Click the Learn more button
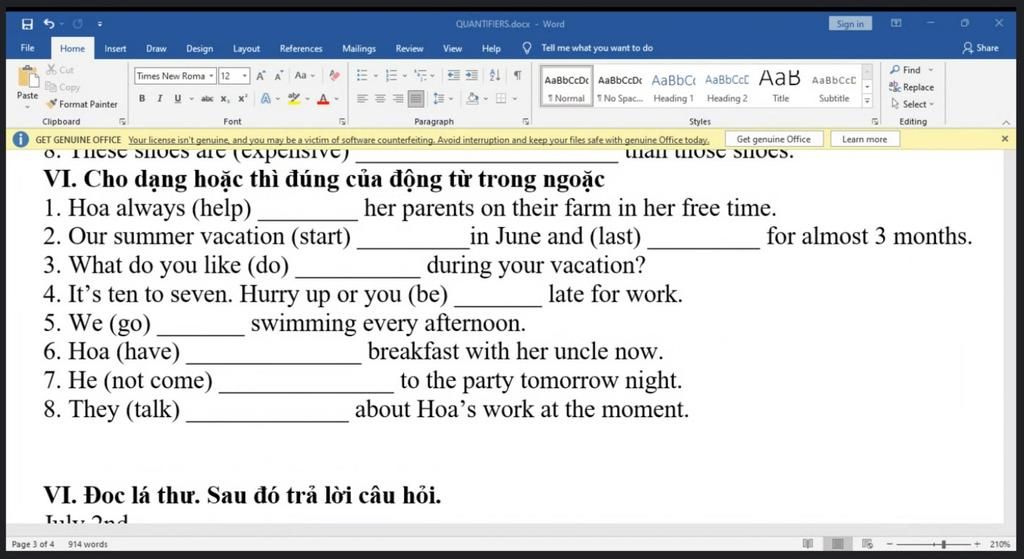This screenshot has height=559, width=1024. click(x=864, y=139)
